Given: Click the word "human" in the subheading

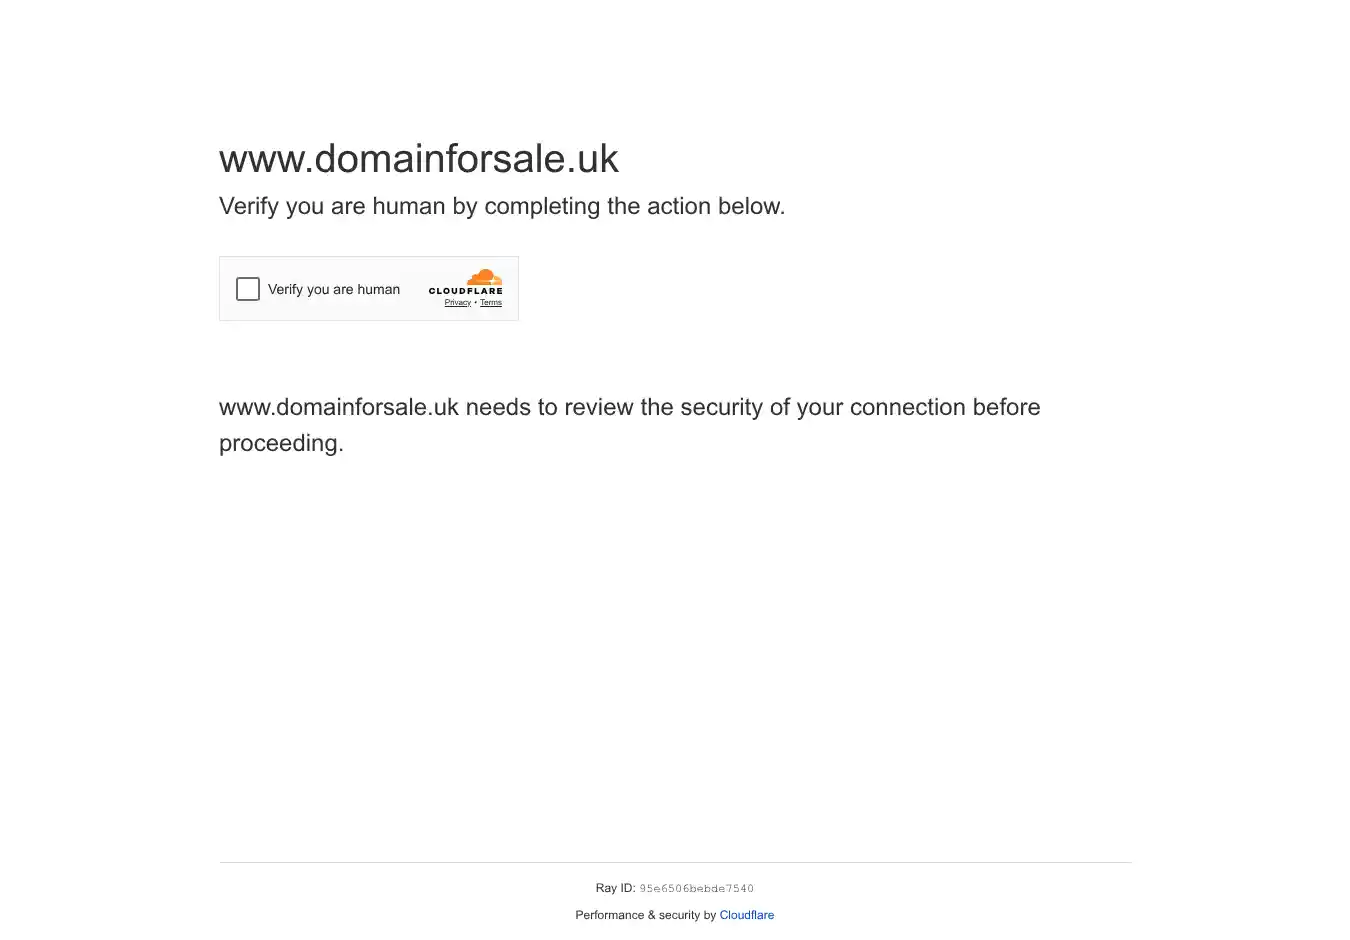Looking at the screenshot, I should click(x=409, y=206).
